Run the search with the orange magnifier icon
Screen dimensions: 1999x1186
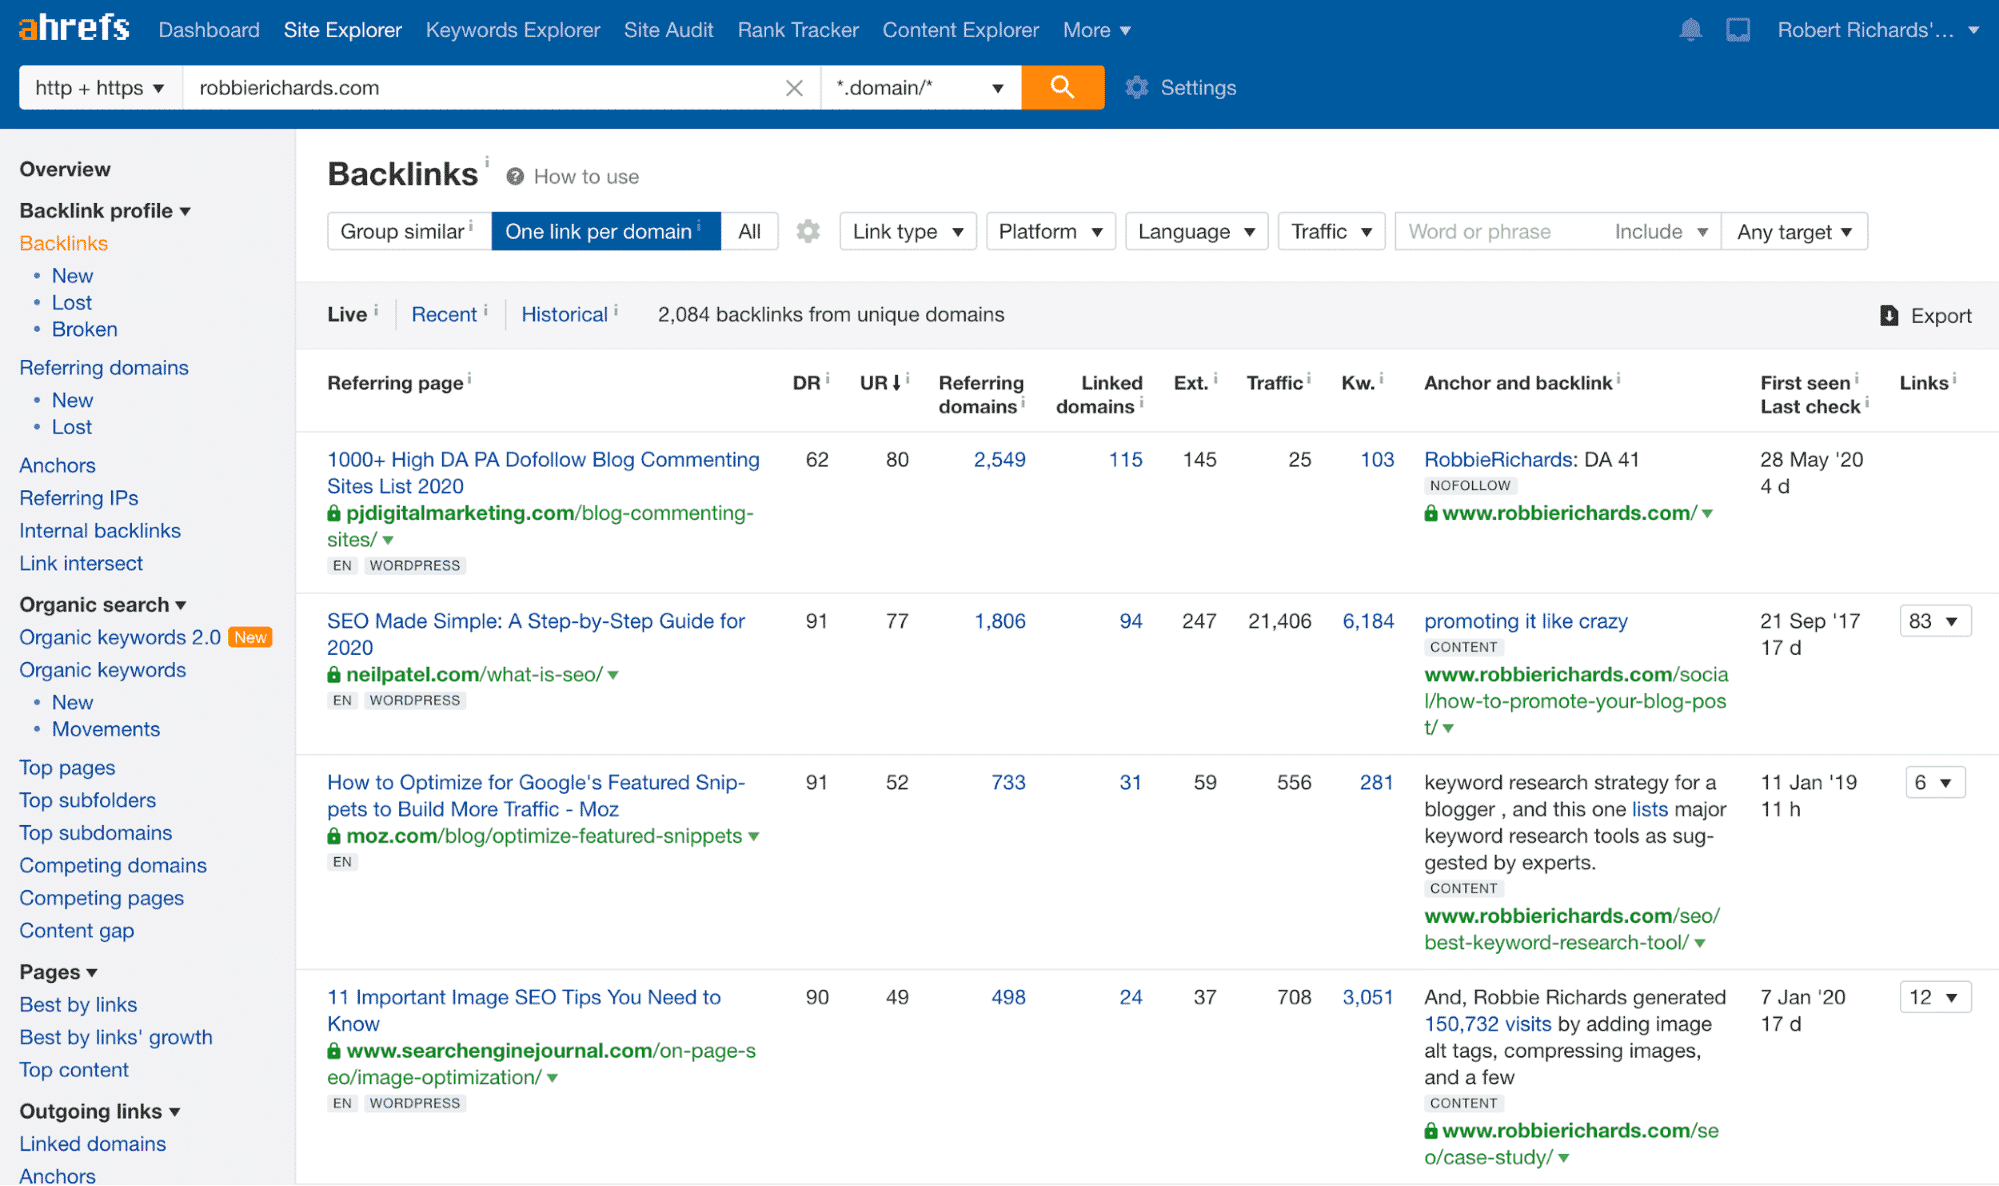point(1062,87)
